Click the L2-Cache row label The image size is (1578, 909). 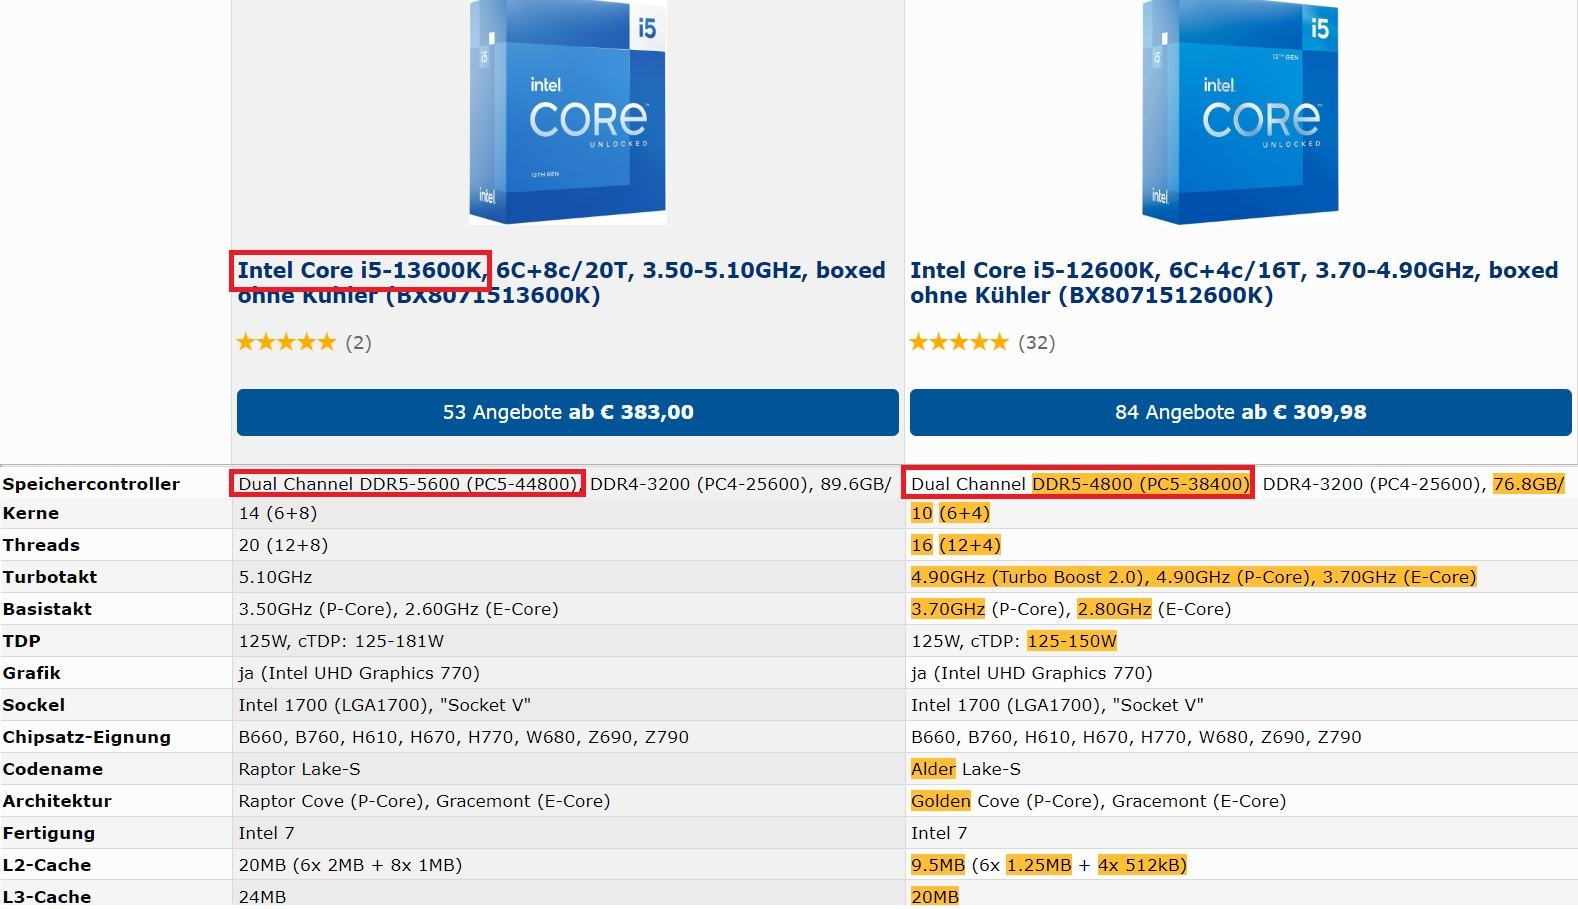(47, 865)
